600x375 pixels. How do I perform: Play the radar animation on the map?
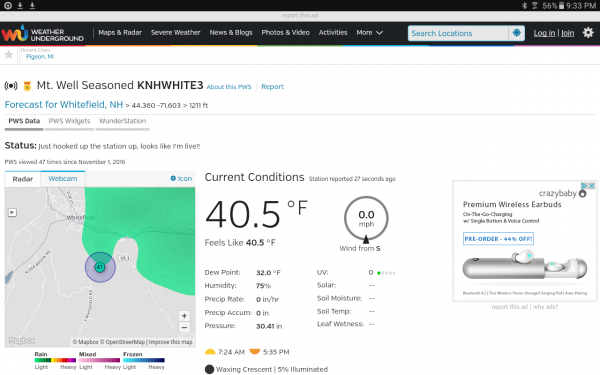click(12, 212)
